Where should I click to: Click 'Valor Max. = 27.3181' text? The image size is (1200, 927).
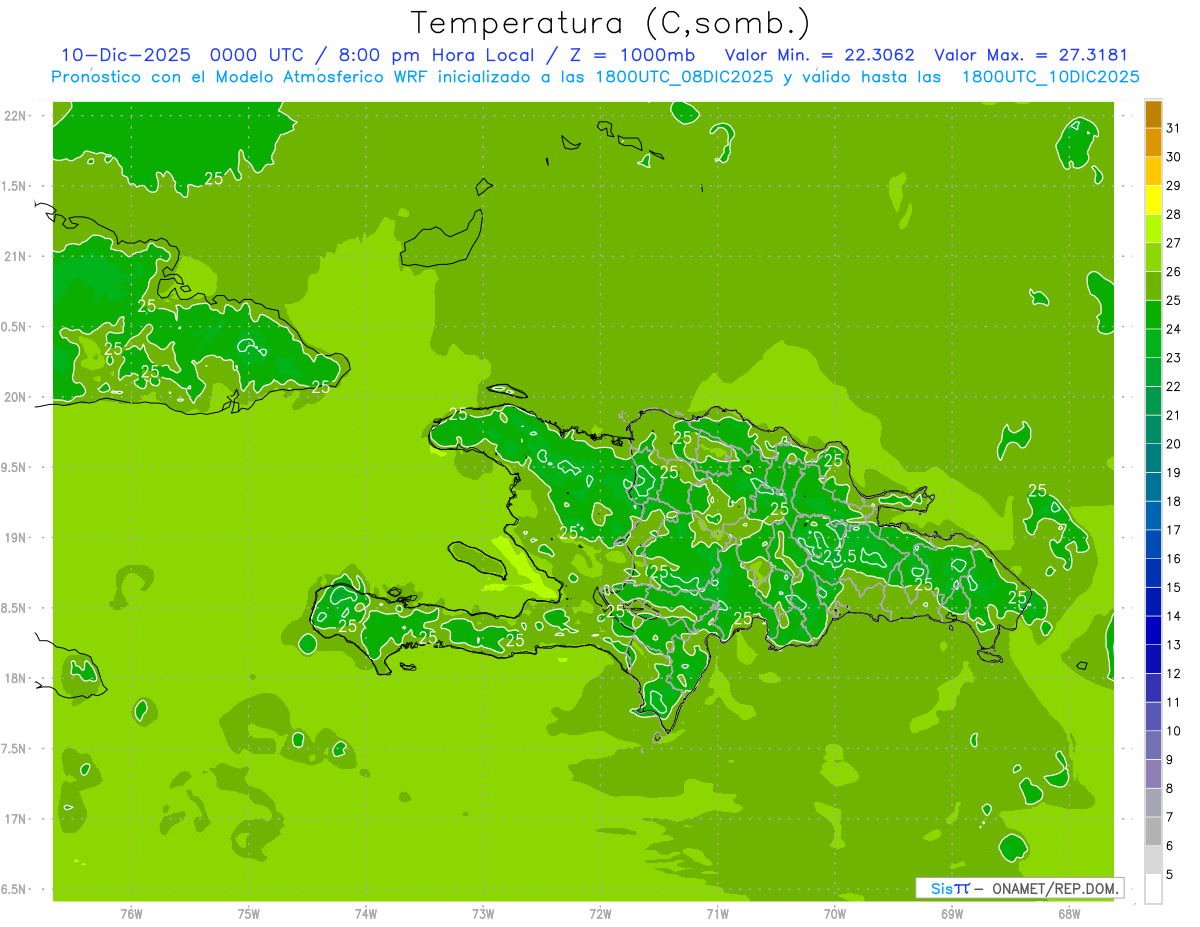click(1030, 56)
